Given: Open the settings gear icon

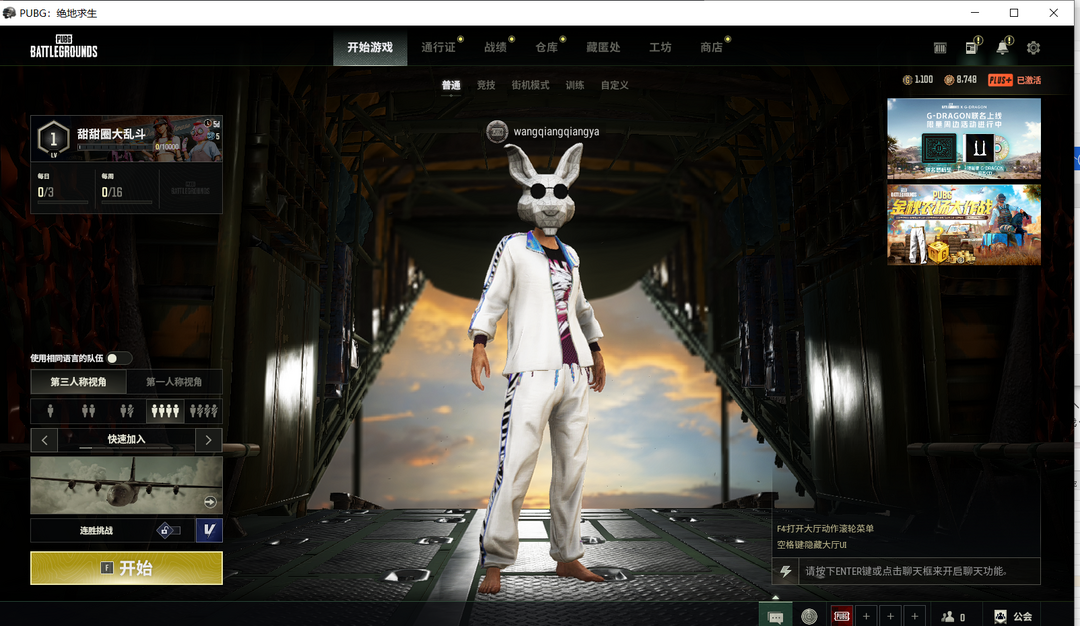Looking at the screenshot, I should click(1033, 48).
